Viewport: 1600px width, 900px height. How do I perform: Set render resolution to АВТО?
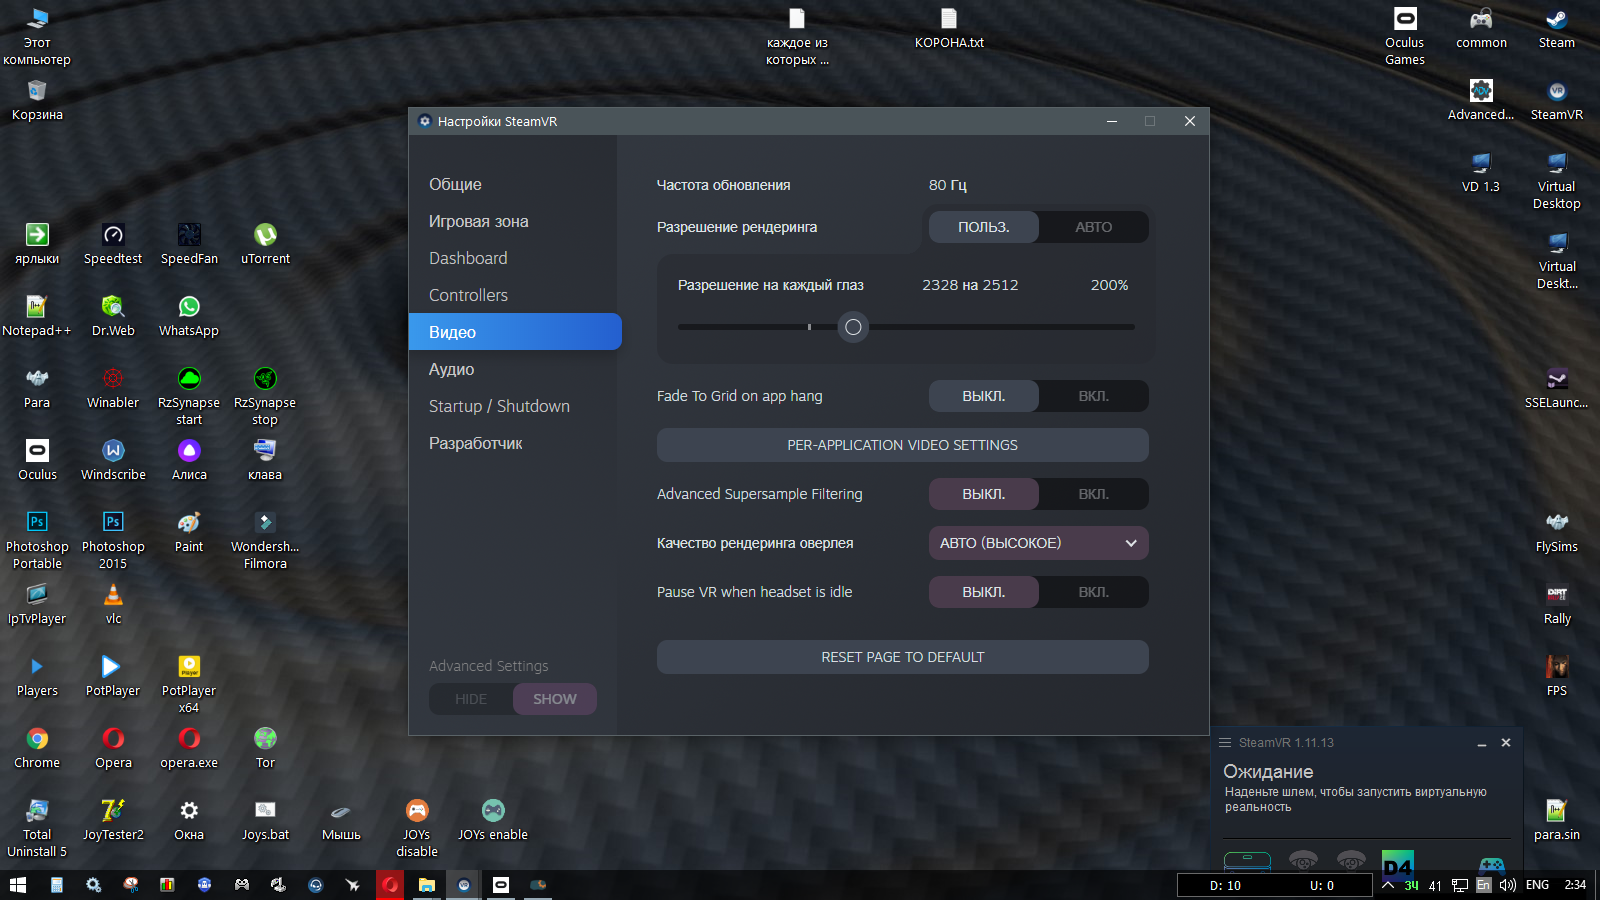[1093, 227]
